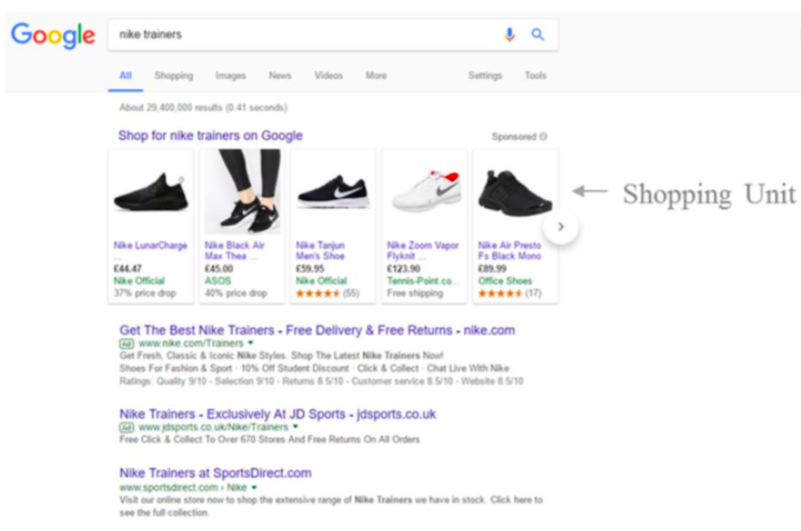This screenshot has height=531, width=801.
Task: Start voice search with microphone icon
Action: (509, 35)
